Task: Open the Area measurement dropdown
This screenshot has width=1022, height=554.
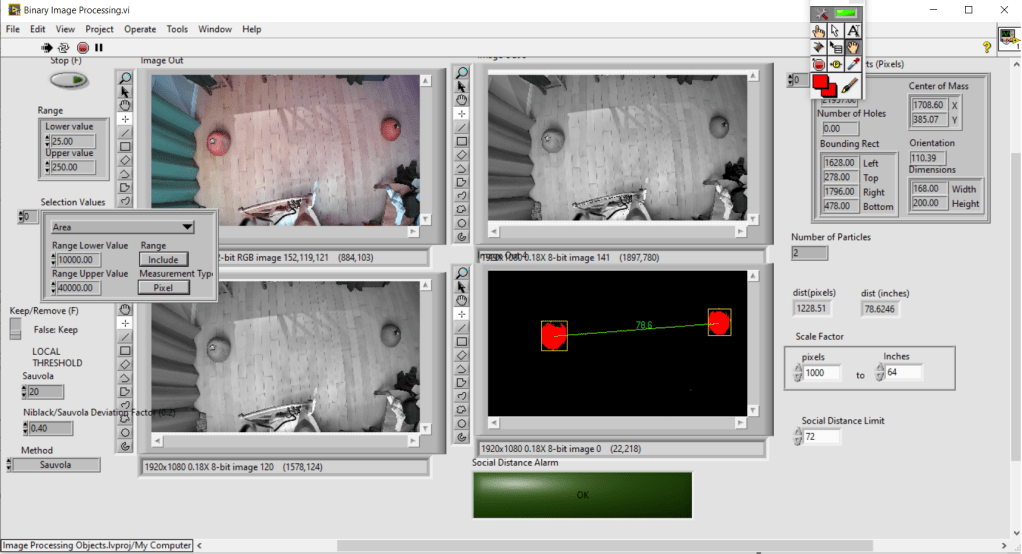Action: (122, 227)
